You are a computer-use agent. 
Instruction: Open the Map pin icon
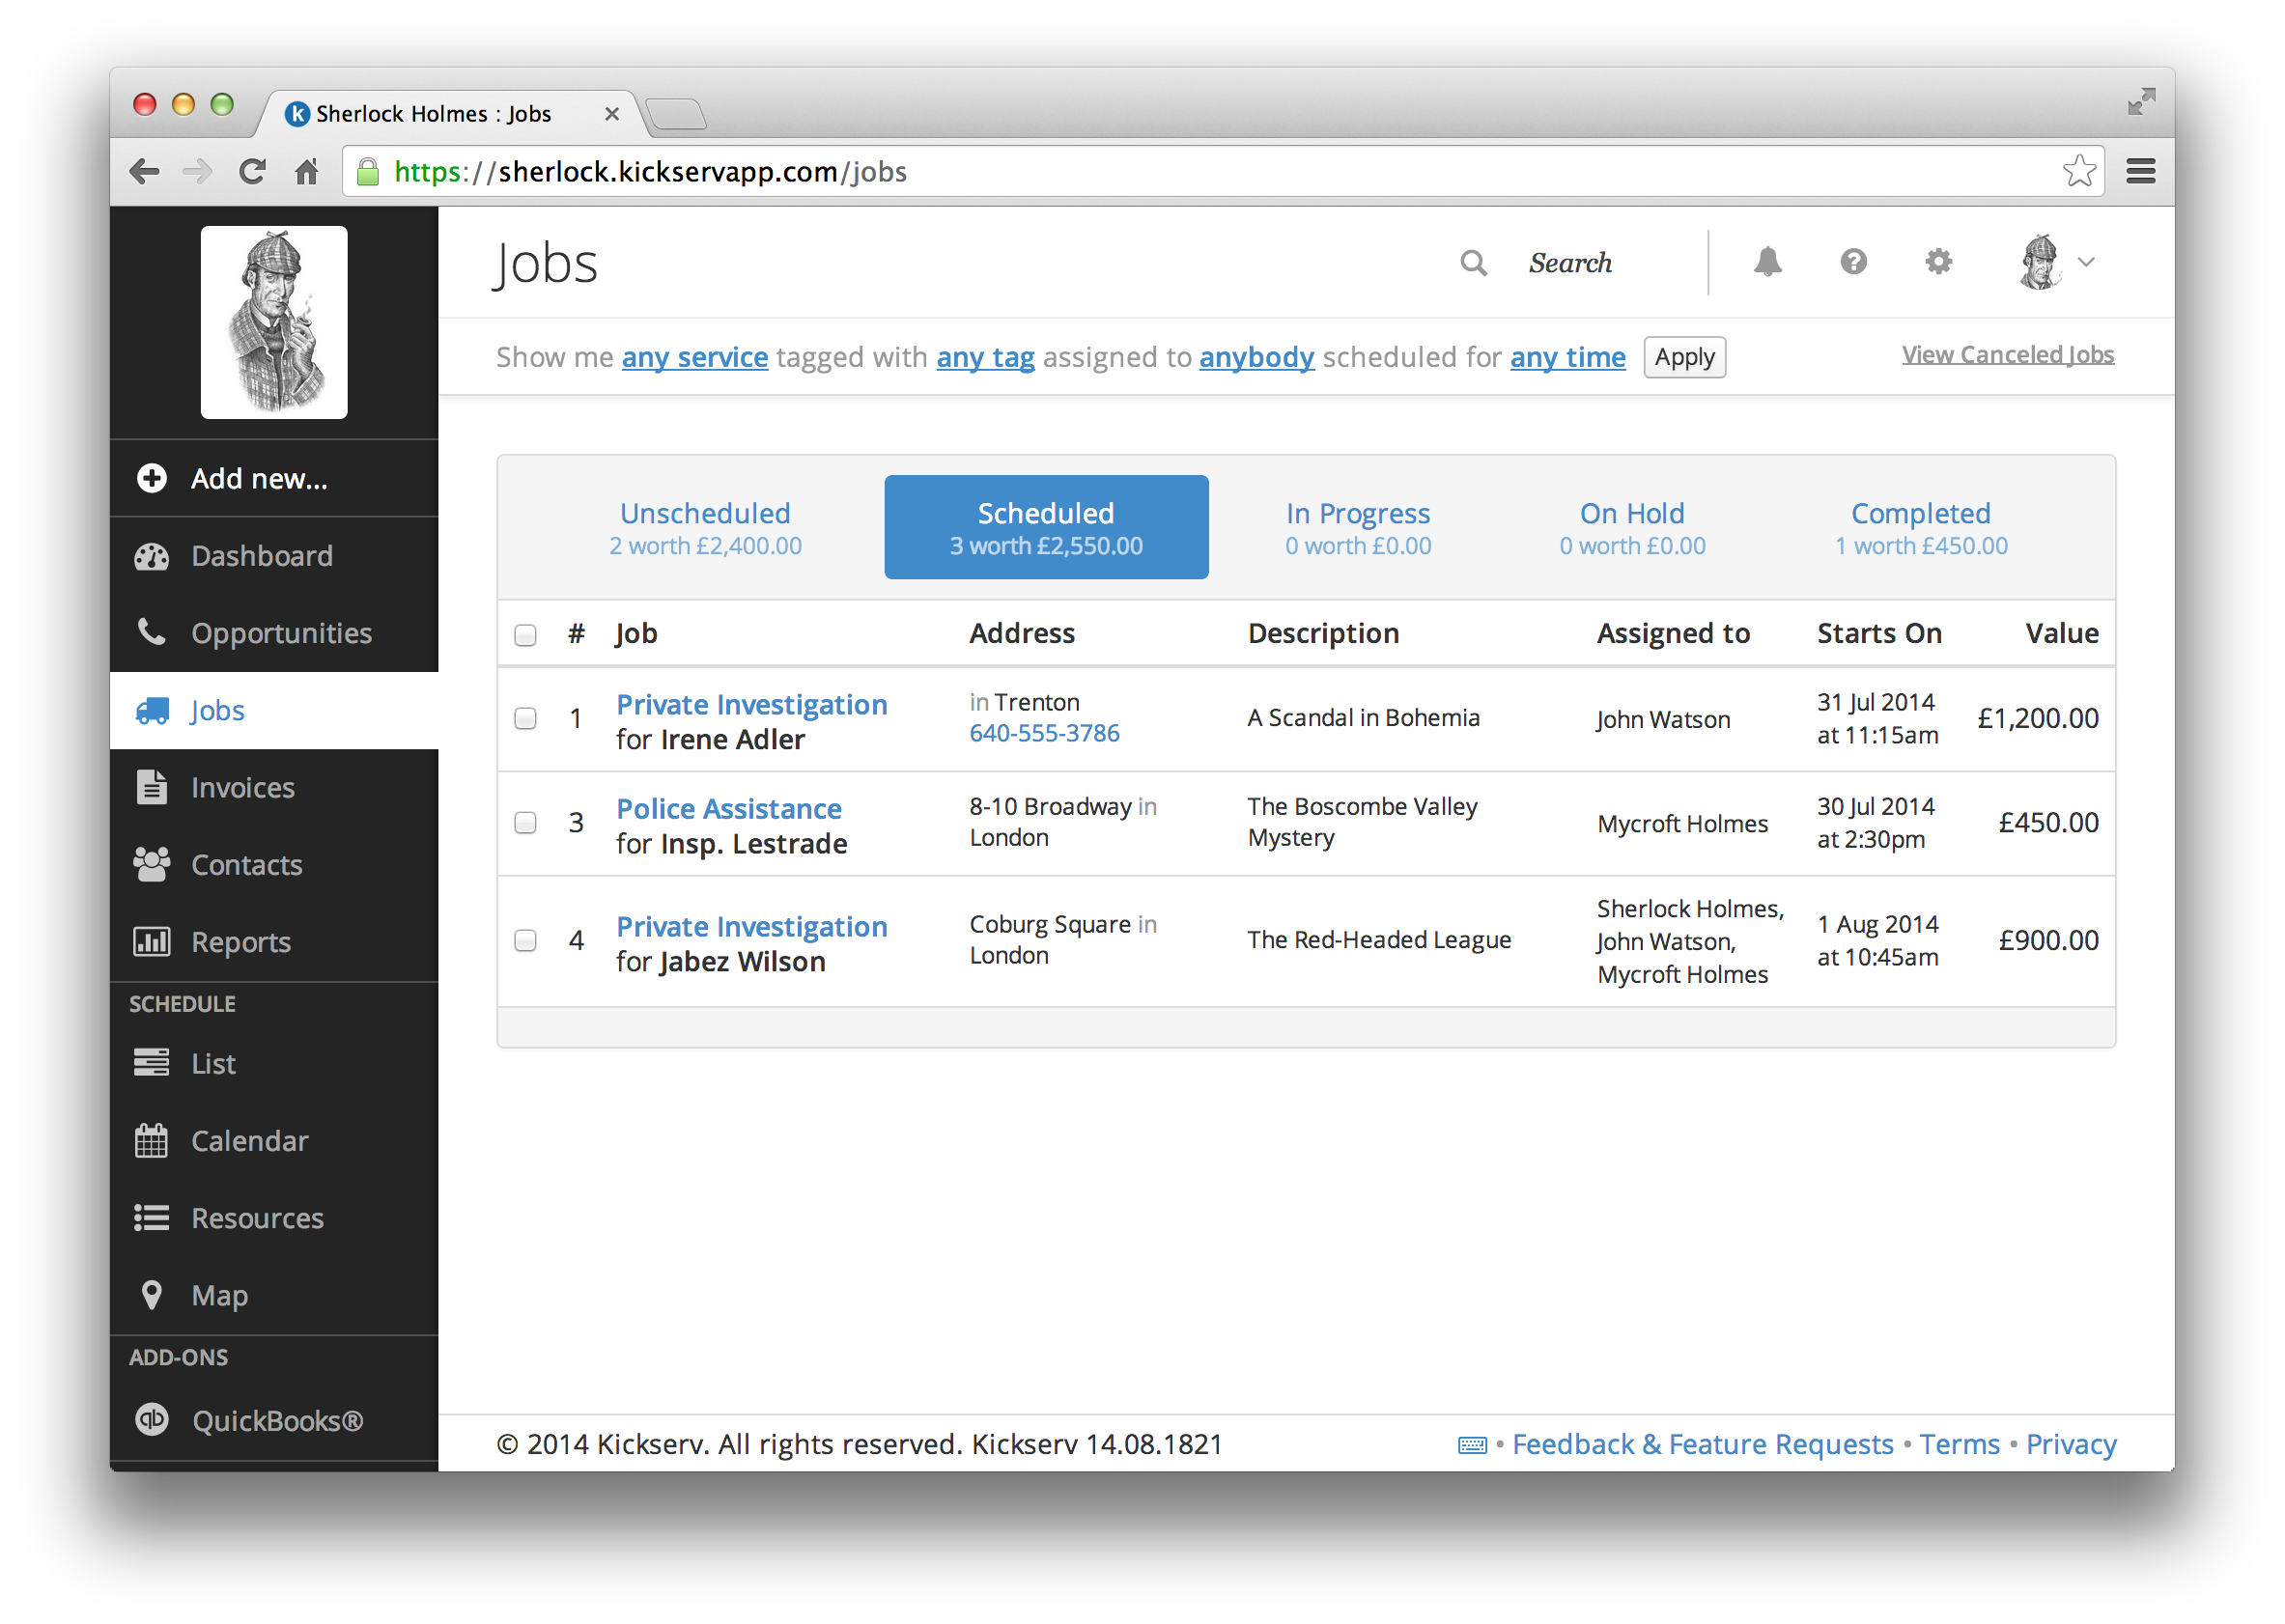click(152, 1294)
